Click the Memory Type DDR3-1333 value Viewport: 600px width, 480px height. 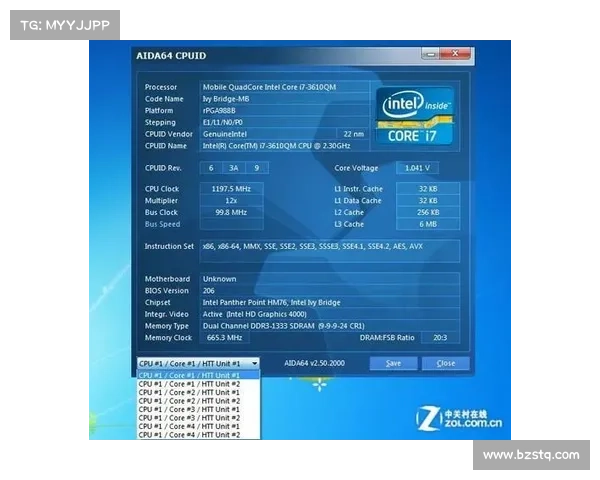coord(329,326)
